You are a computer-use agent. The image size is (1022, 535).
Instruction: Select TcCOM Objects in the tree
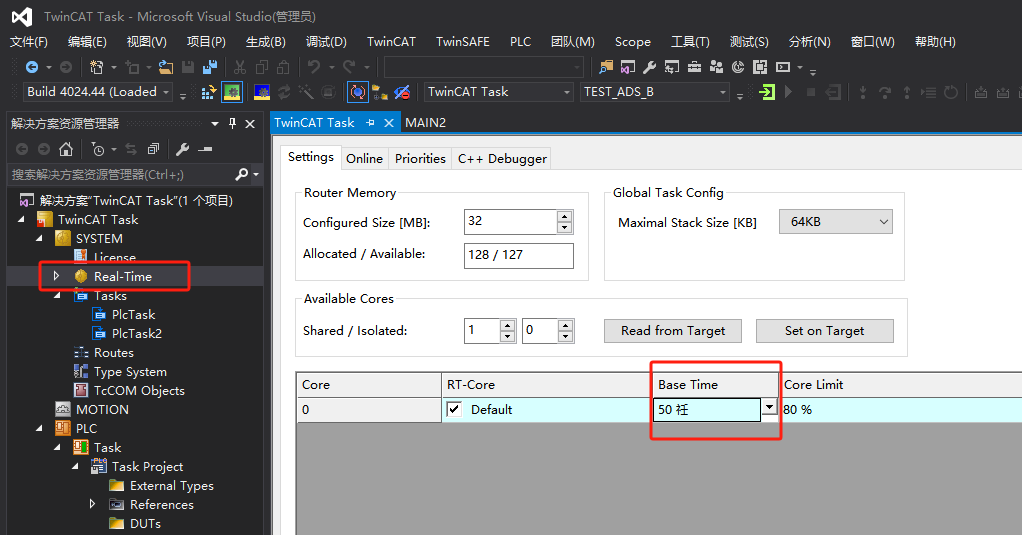[139, 390]
